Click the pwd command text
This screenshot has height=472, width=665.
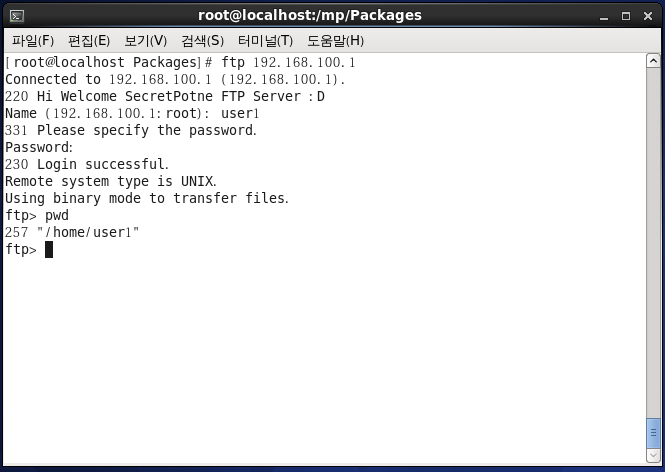pyautogui.click(x=57, y=215)
